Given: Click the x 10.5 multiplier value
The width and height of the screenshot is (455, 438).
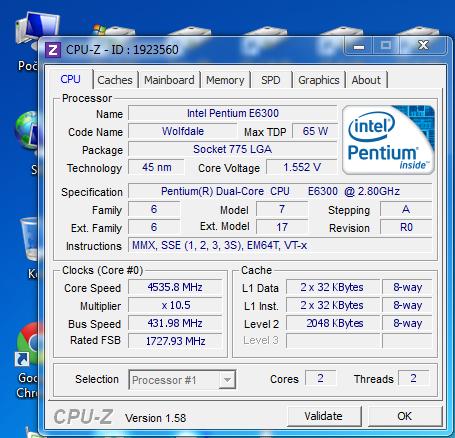Looking at the screenshot, I should point(175,305).
